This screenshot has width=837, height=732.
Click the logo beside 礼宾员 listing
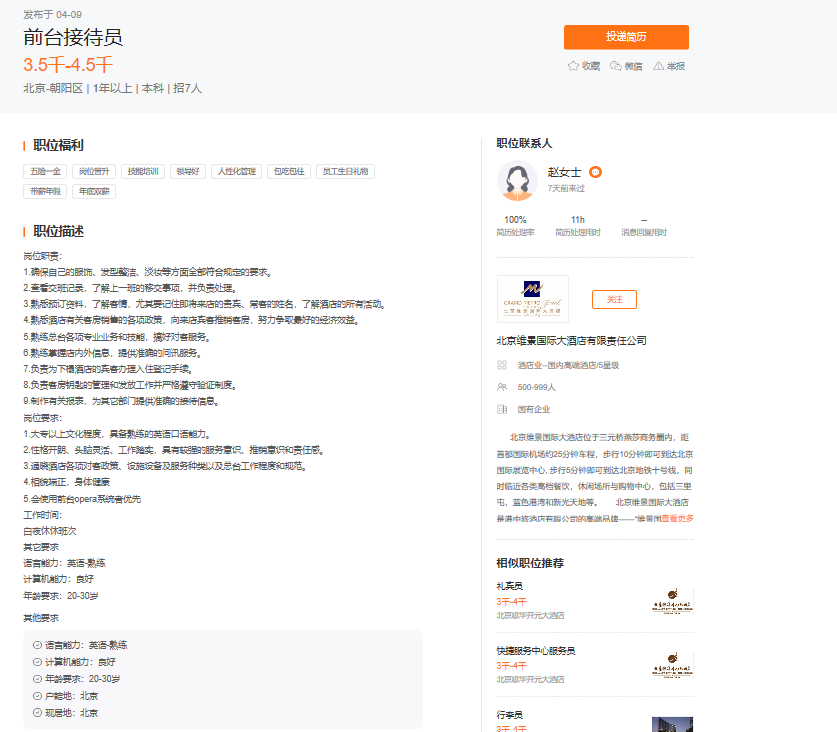pyautogui.click(x=672, y=601)
